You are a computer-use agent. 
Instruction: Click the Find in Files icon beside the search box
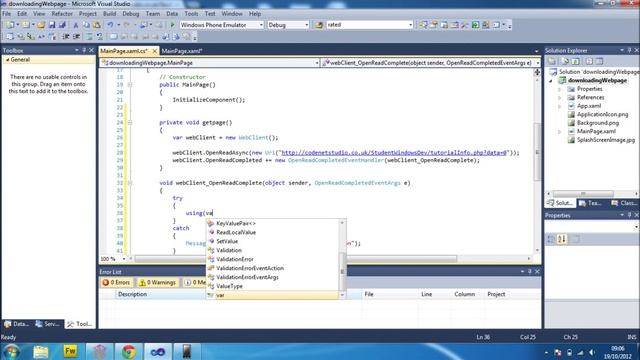(319, 25)
